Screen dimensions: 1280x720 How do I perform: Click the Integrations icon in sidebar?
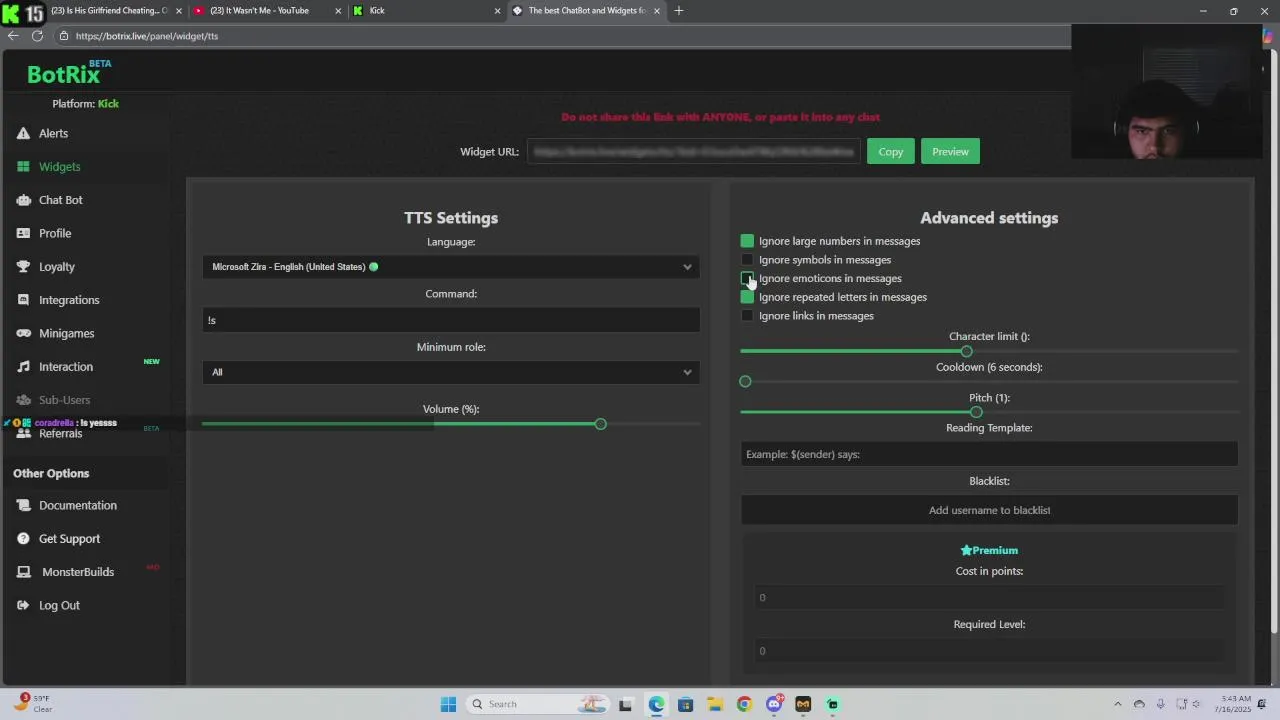pyautogui.click(x=23, y=300)
